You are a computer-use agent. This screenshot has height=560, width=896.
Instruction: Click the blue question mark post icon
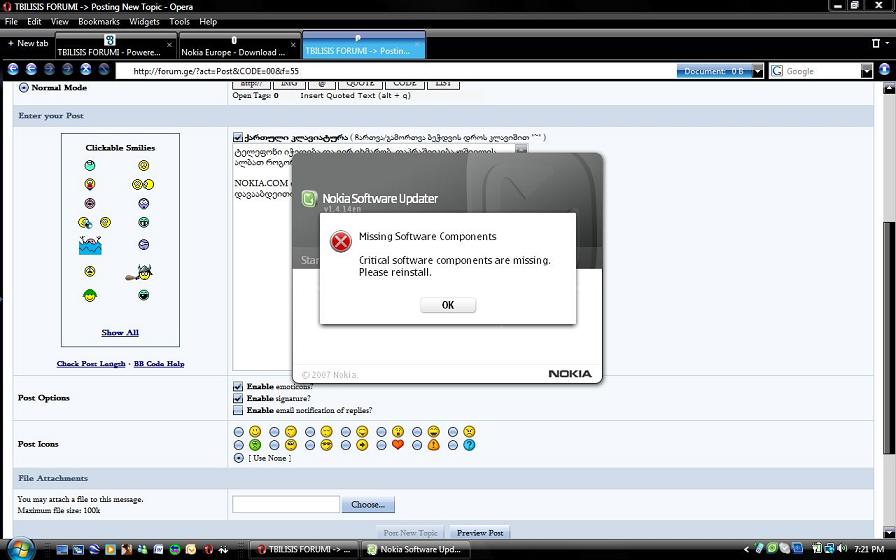pos(469,445)
